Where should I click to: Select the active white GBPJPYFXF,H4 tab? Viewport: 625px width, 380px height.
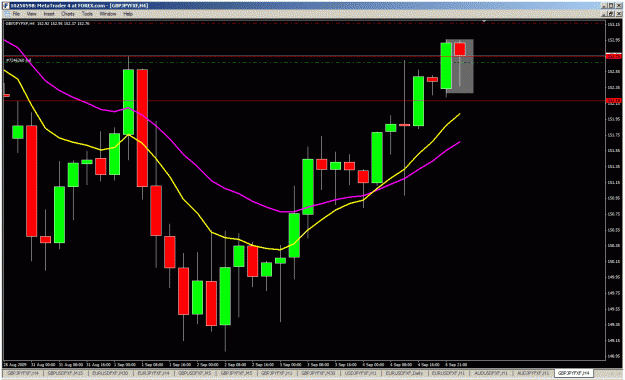pyautogui.click(x=573, y=373)
